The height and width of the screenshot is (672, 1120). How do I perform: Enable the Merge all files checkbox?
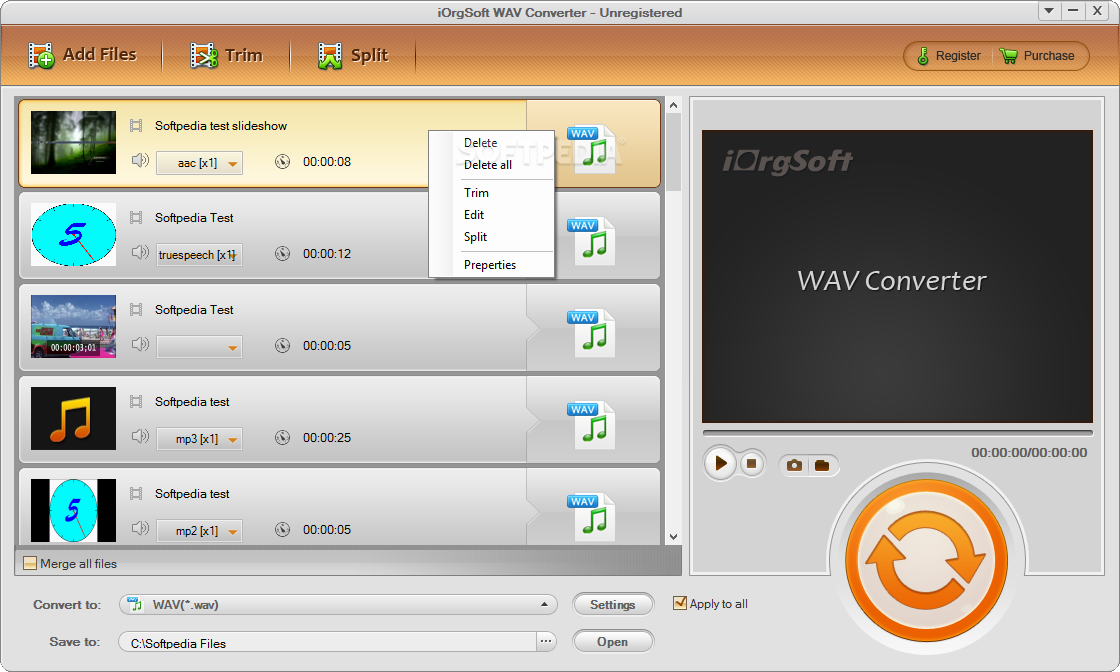click(30, 563)
